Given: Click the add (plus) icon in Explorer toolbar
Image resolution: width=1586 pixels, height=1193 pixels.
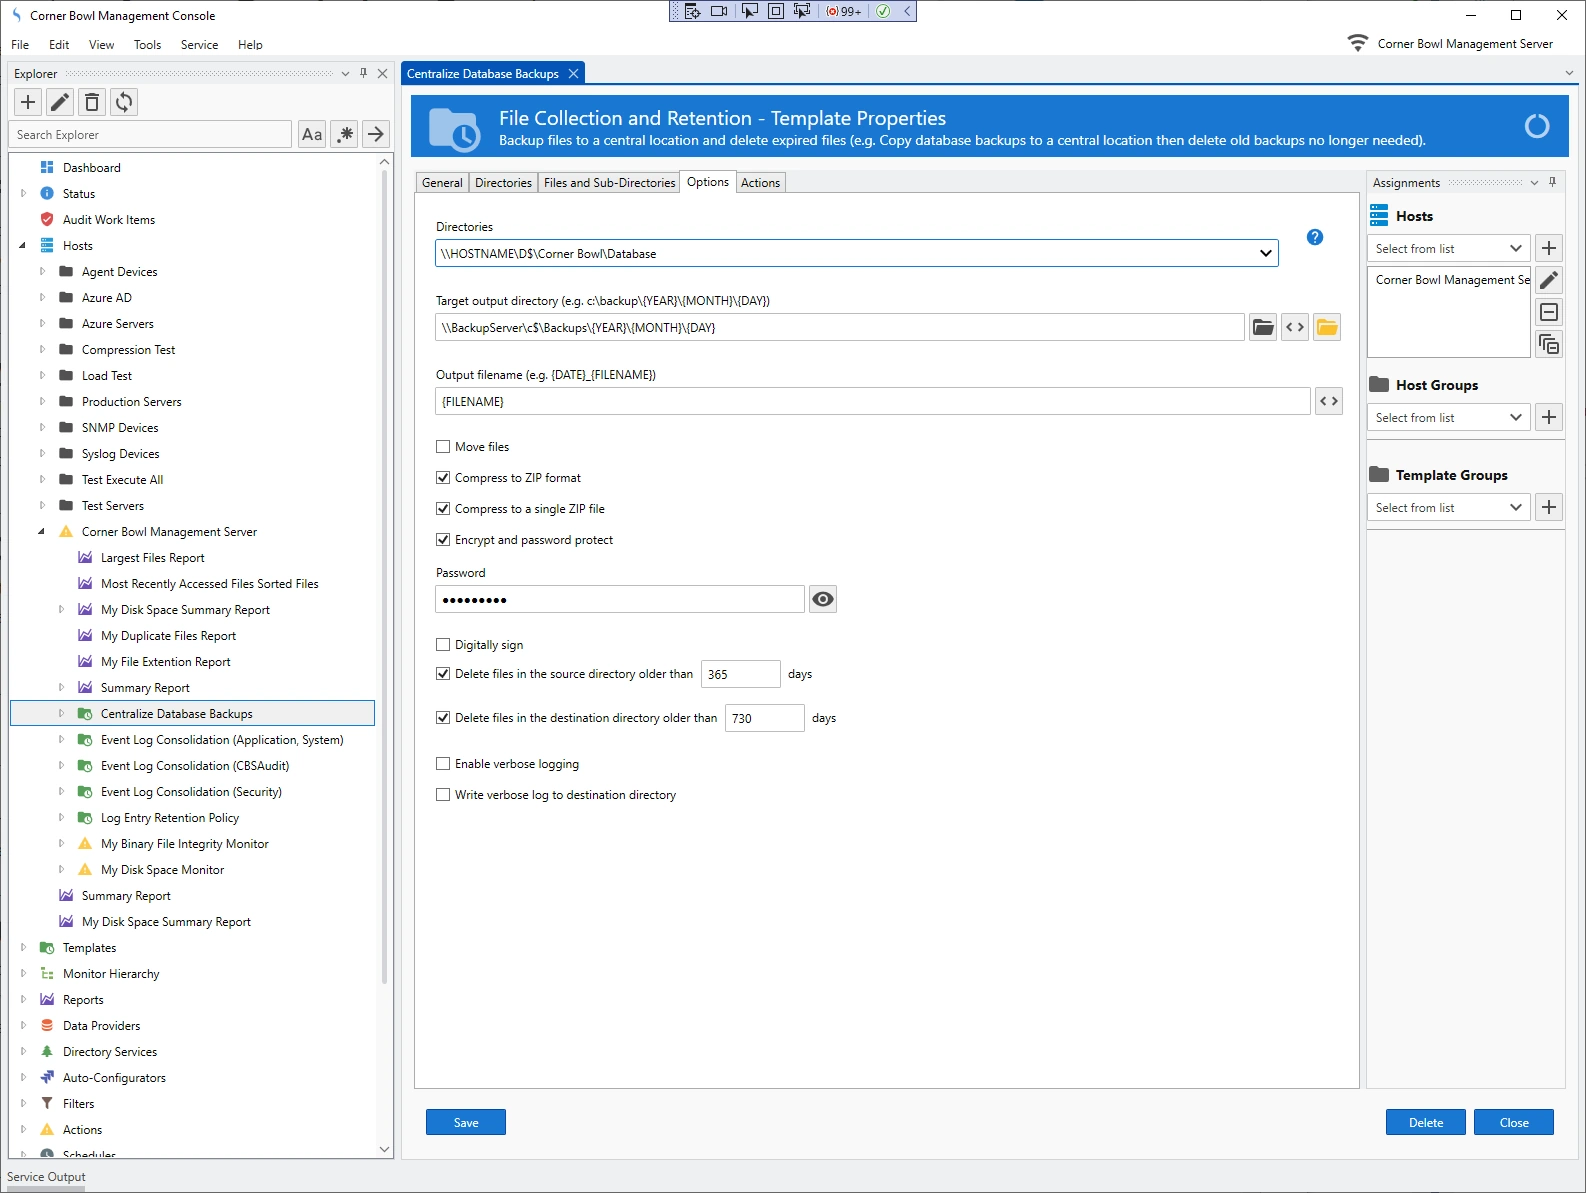Looking at the screenshot, I should [28, 102].
